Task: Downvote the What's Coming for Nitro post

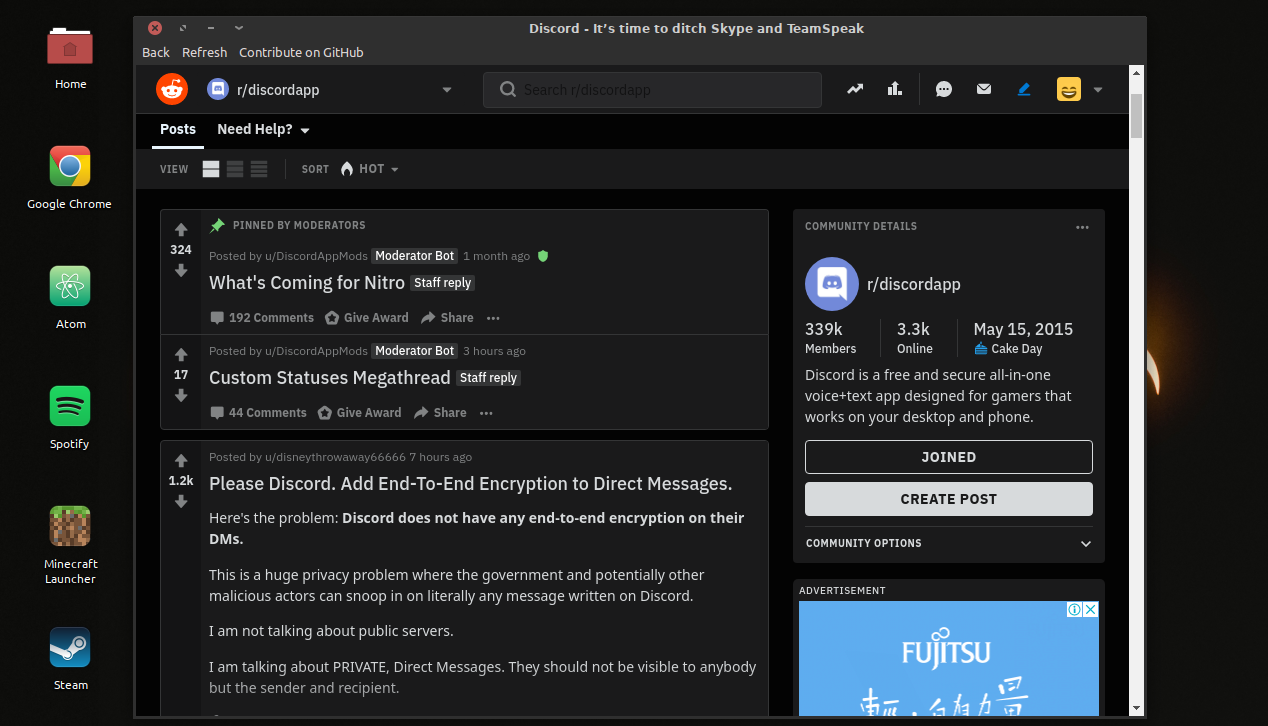Action: (181, 270)
